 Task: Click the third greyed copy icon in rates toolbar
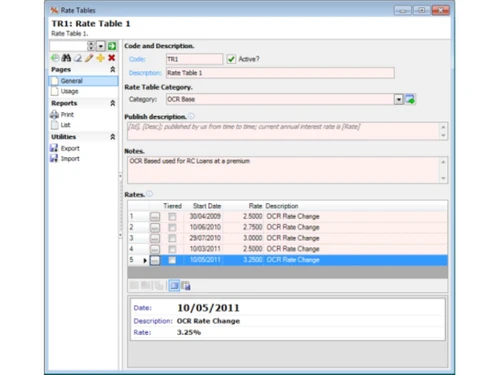pyautogui.click(x=159, y=285)
